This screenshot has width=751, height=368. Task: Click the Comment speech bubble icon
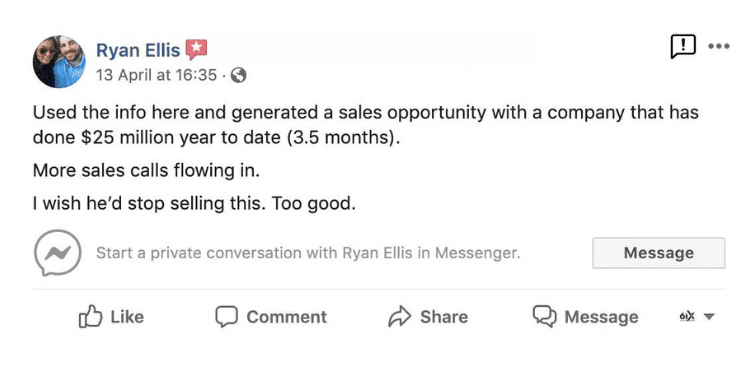(x=226, y=317)
